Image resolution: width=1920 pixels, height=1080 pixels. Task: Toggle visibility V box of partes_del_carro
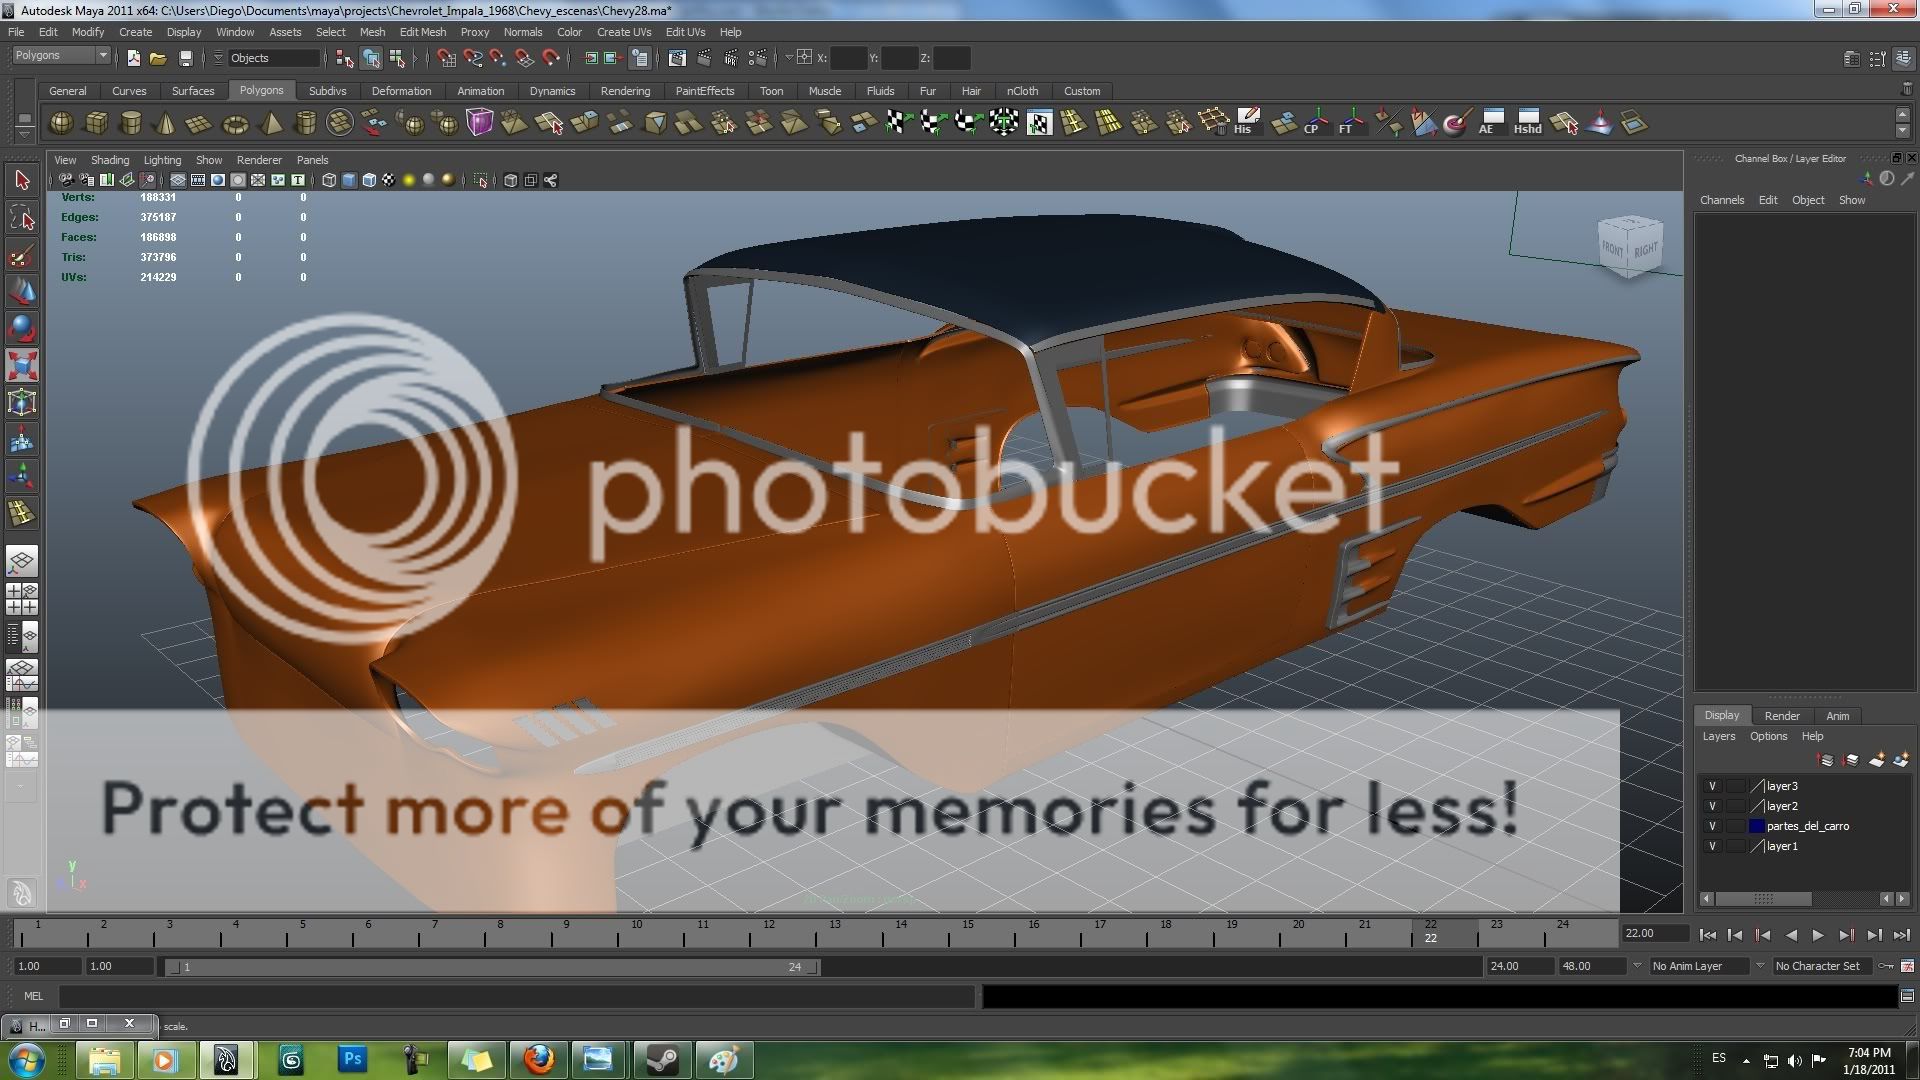1712,826
